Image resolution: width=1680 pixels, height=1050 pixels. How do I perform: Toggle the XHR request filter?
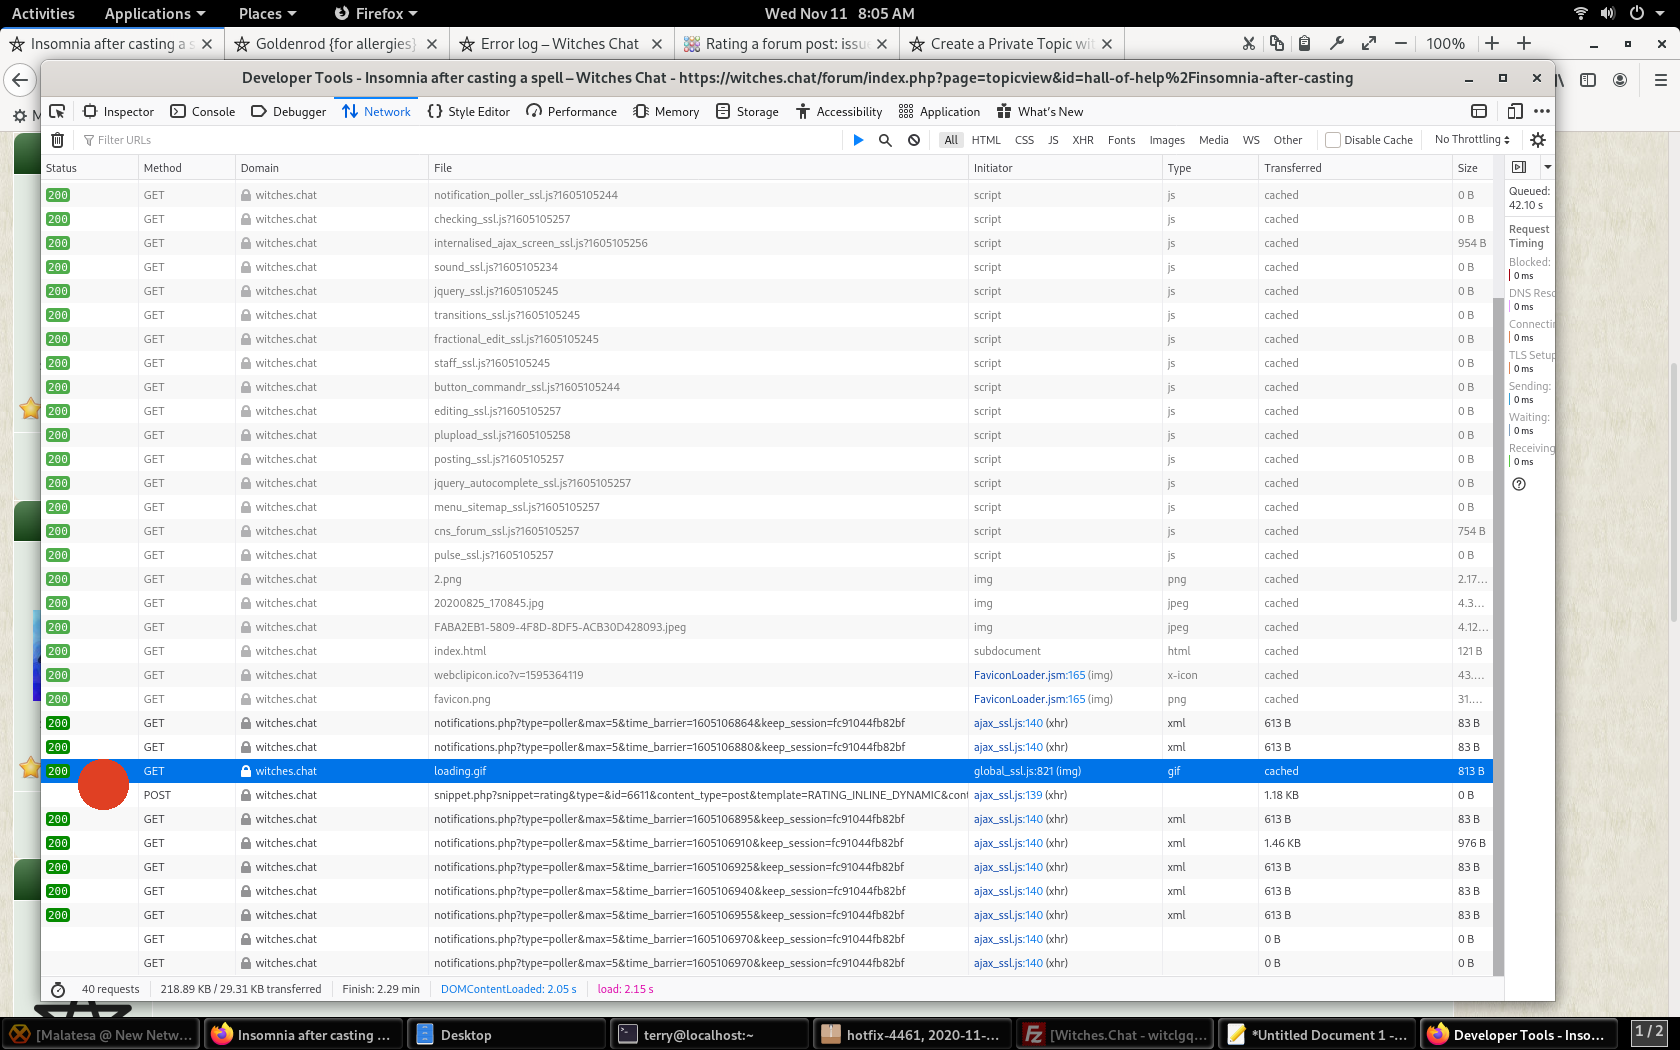coord(1083,140)
